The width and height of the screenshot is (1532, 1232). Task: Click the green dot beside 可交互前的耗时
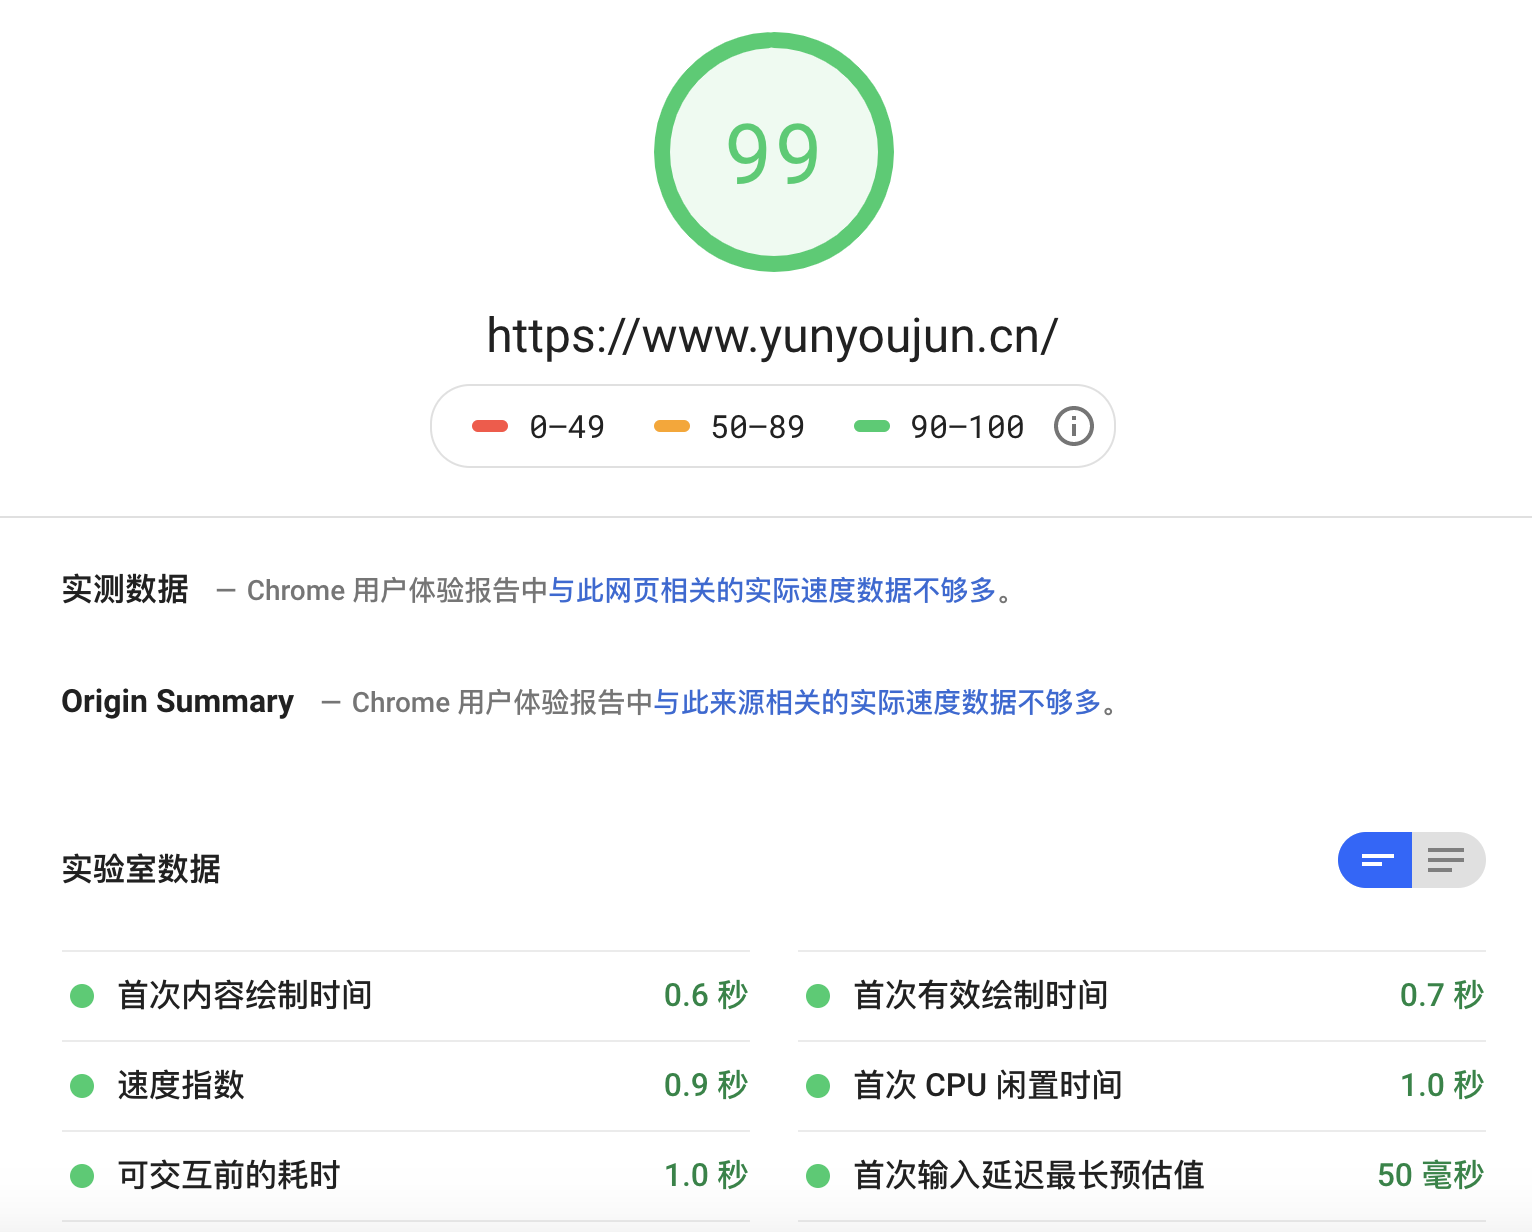point(82,1176)
